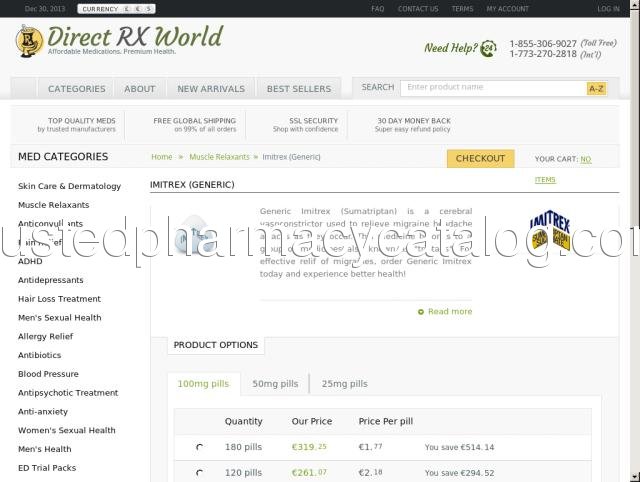The height and width of the screenshot is (482, 640).
Task: Click the 30 Day Money Back banner text
Action: point(413,125)
